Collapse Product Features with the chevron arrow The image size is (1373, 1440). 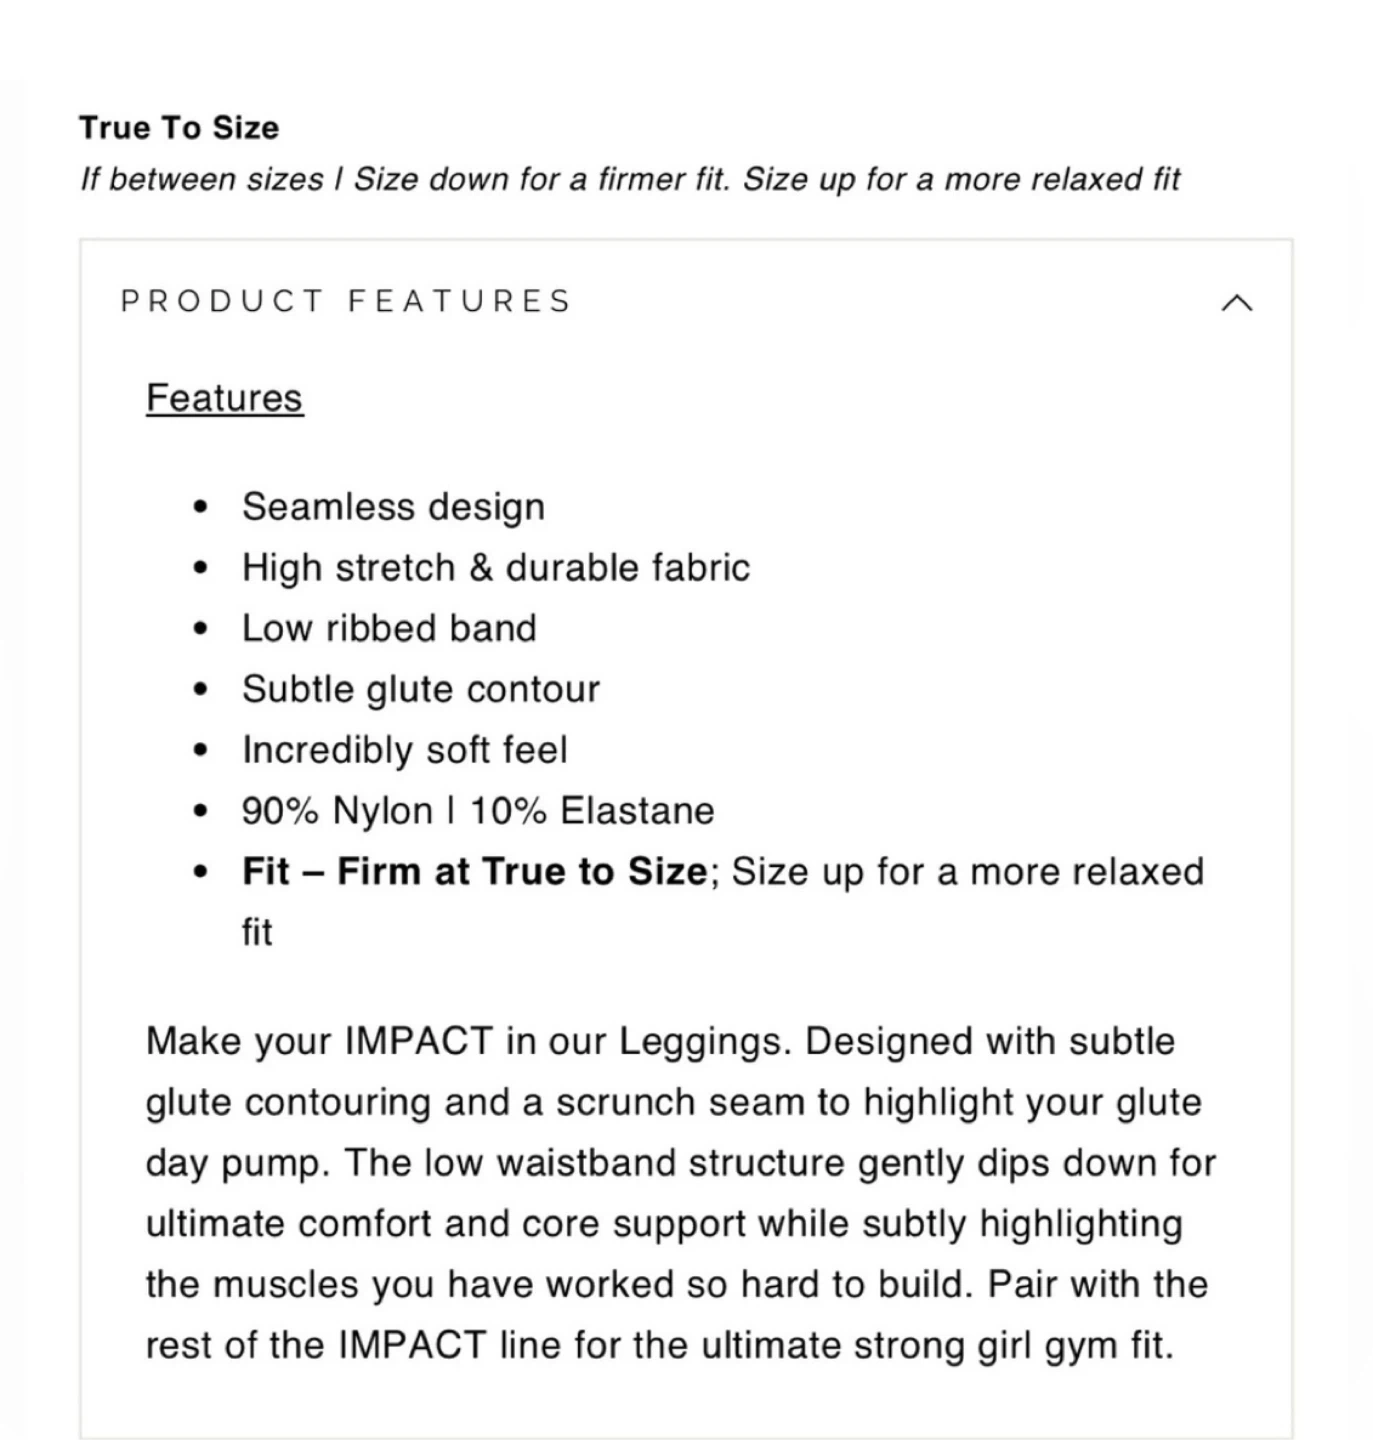point(1237,303)
